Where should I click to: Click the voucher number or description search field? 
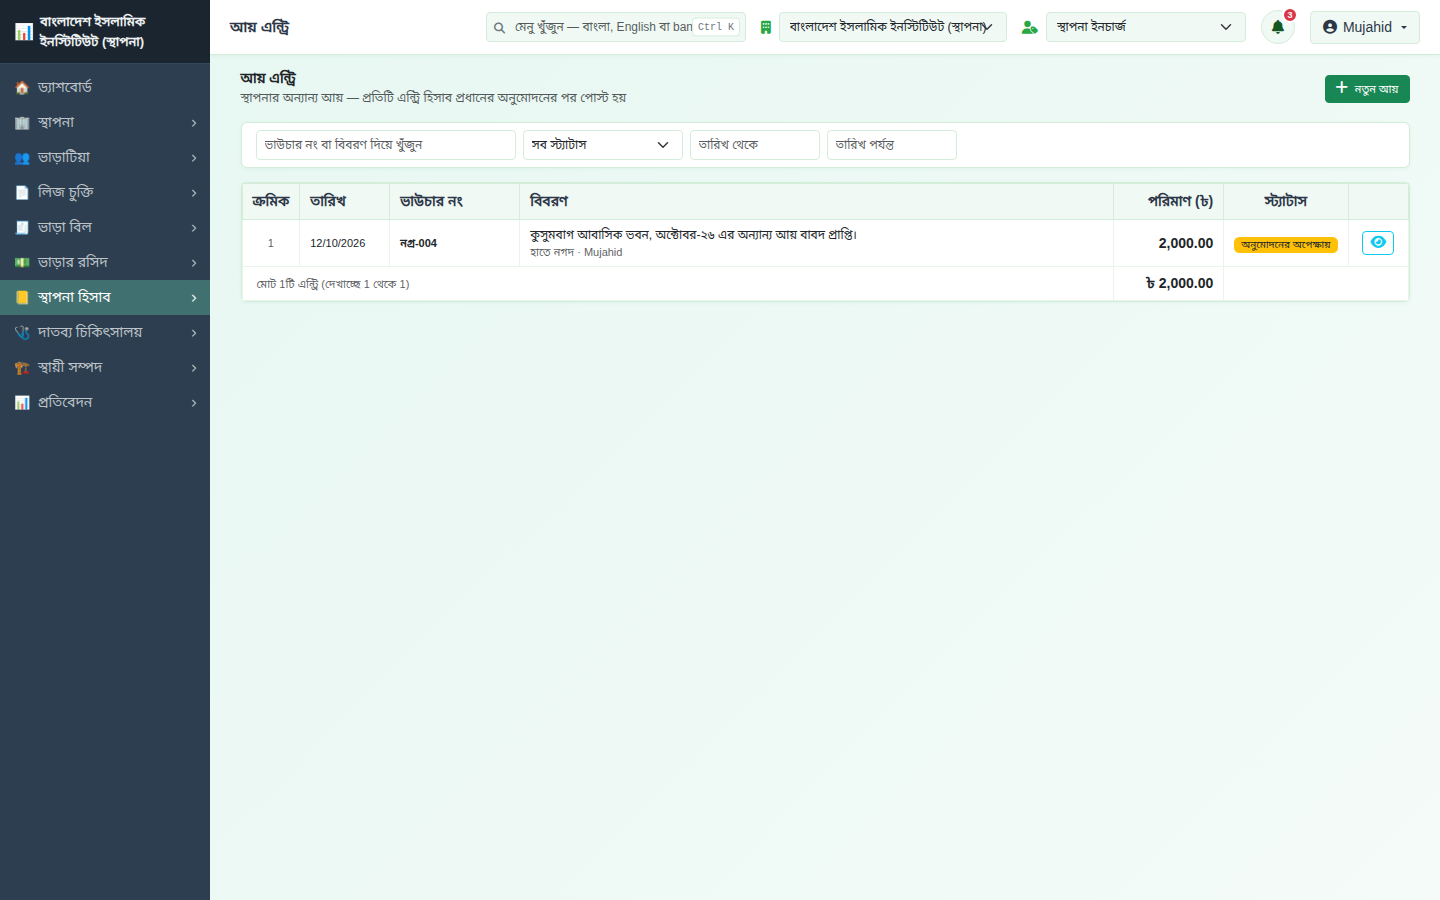[x=386, y=145]
